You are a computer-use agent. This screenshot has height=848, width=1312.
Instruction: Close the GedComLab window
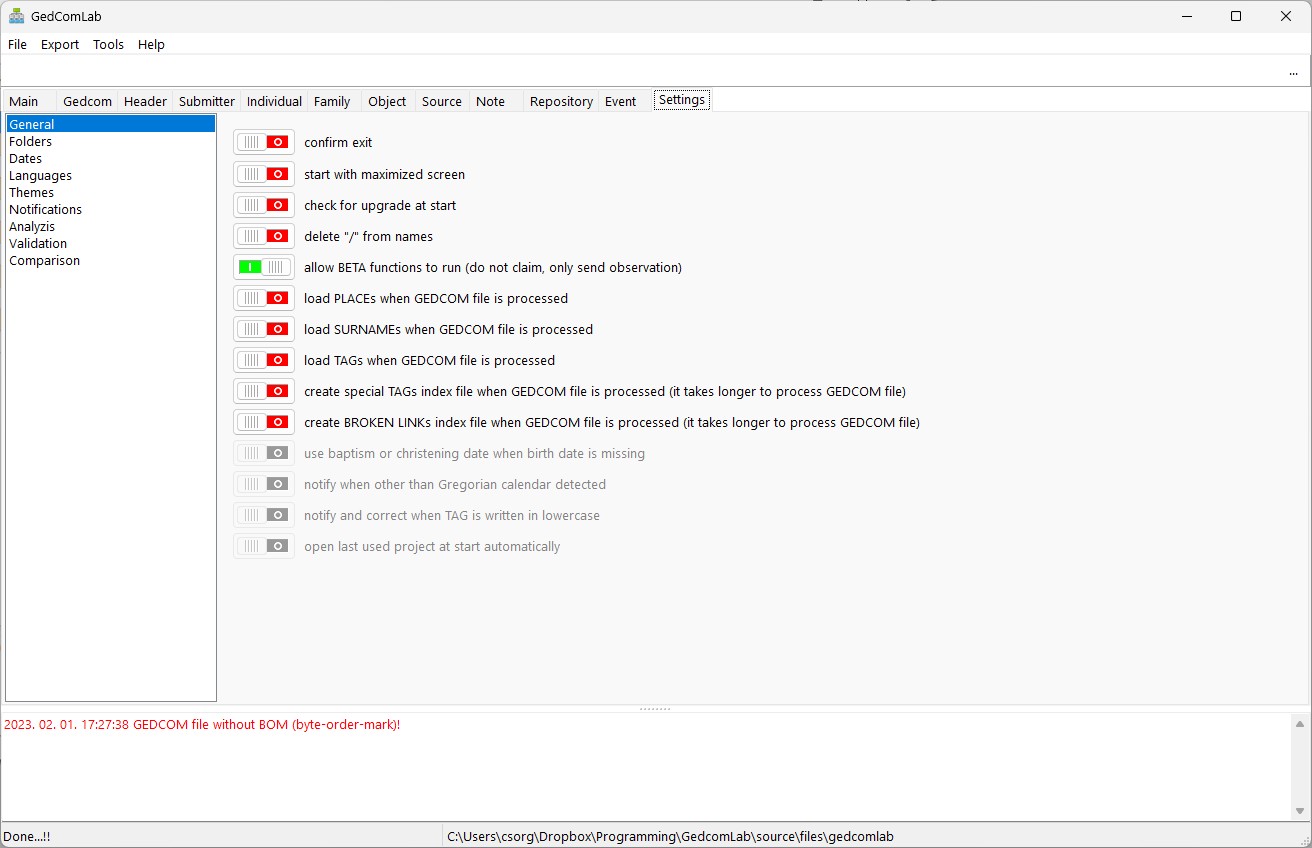pos(1286,16)
